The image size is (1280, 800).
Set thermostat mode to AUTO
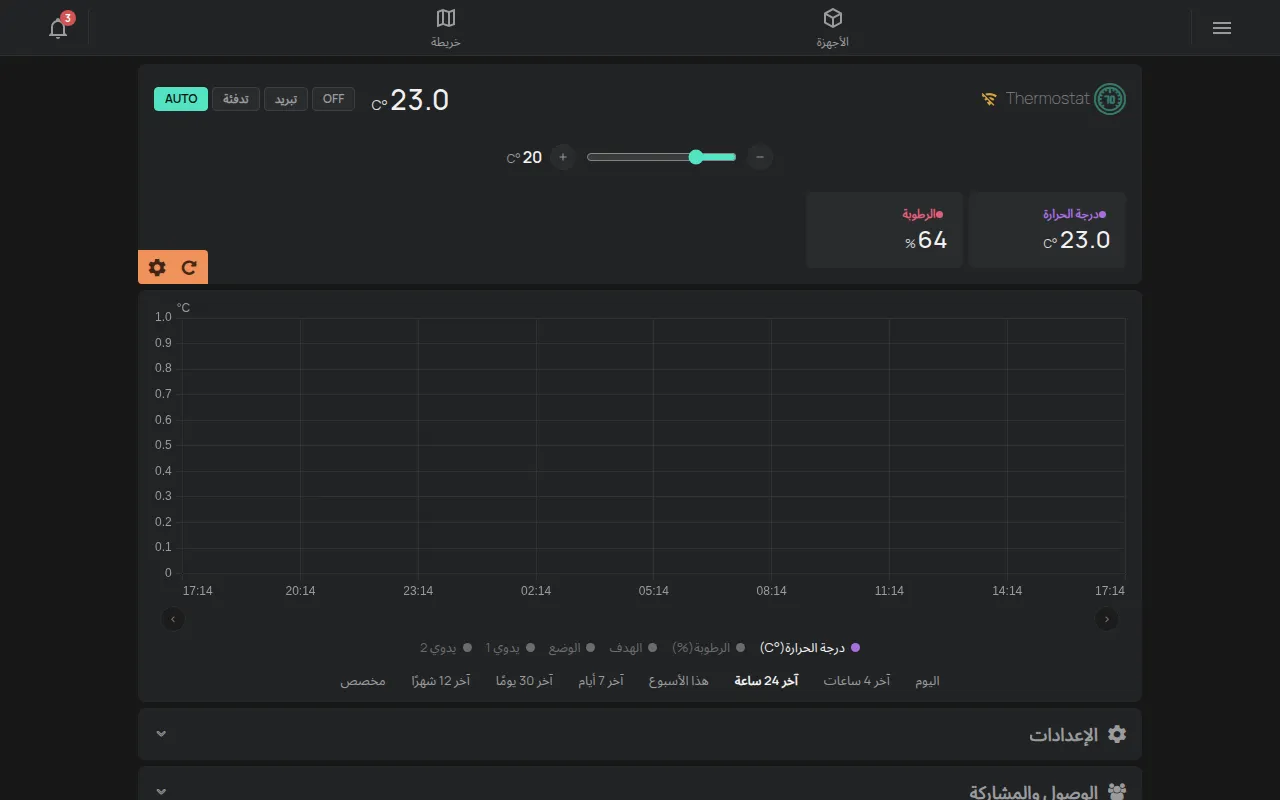click(x=181, y=99)
